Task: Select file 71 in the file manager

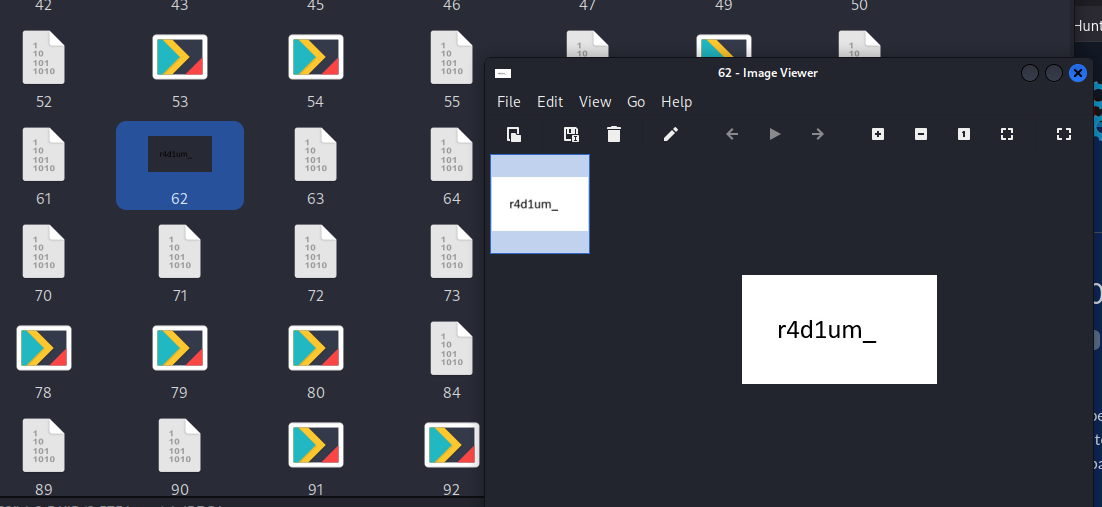Action: [x=180, y=263]
